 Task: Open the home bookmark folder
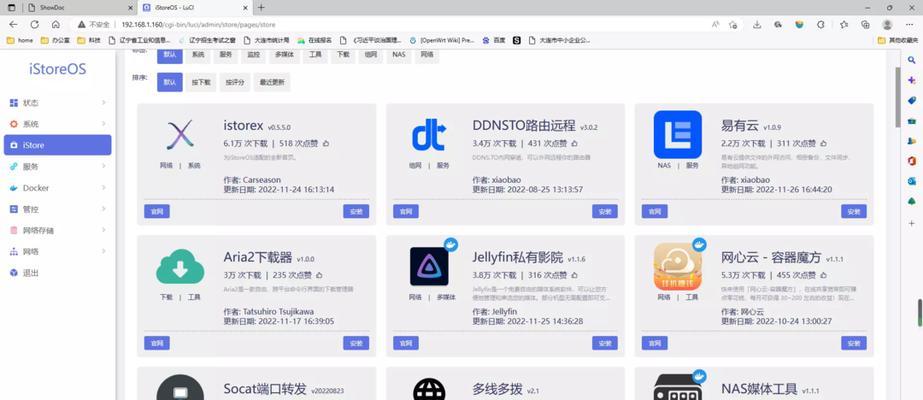pyautogui.click(x=20, y=41)
